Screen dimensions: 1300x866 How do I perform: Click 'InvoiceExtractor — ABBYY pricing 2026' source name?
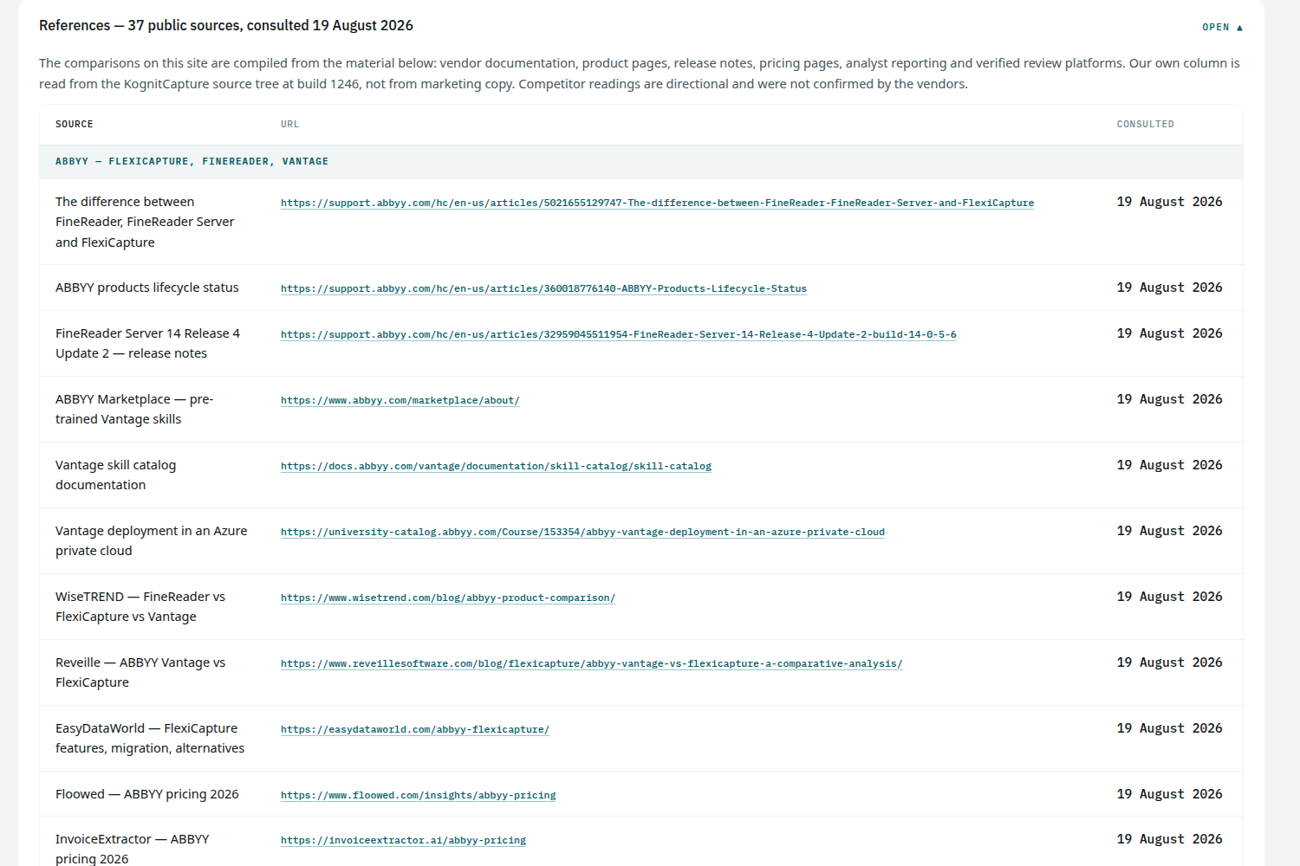coord(132,849)
